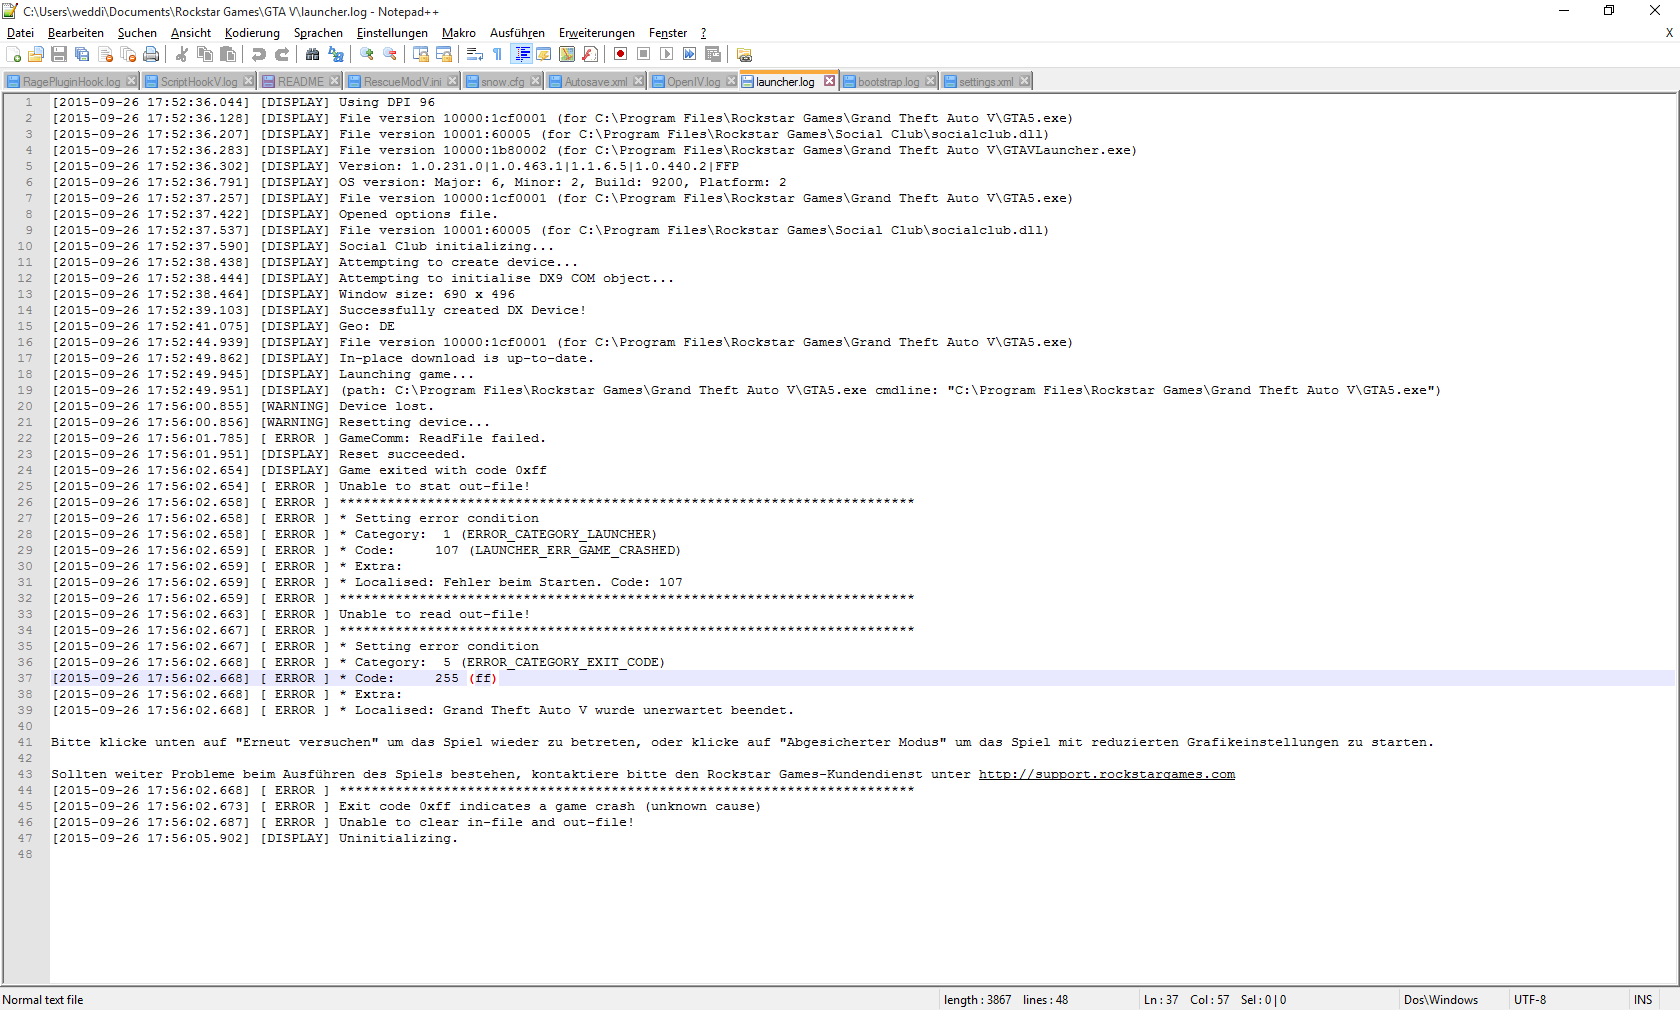Toggle Show All Characters pilcrow icon
The height and width of the screenshot is (1010, 1680).
pos(498,55)
